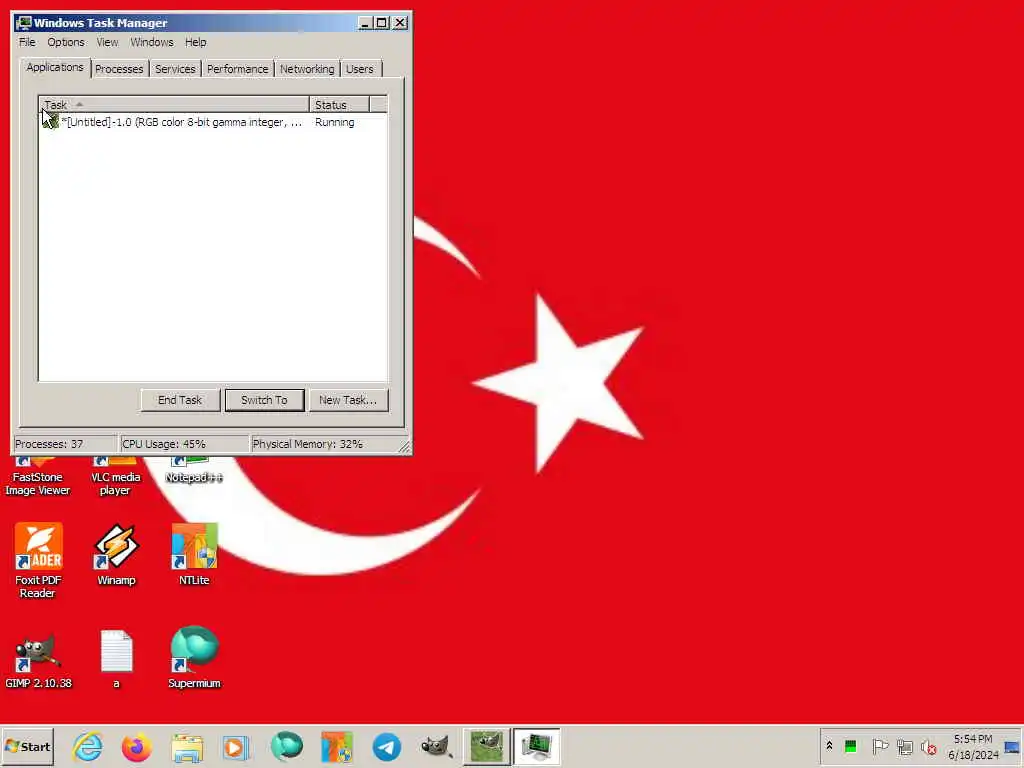This screenshot has width=1024, height=768.
Task: Select the VLC media player desktop icon
Action: (x=115, y=477)
